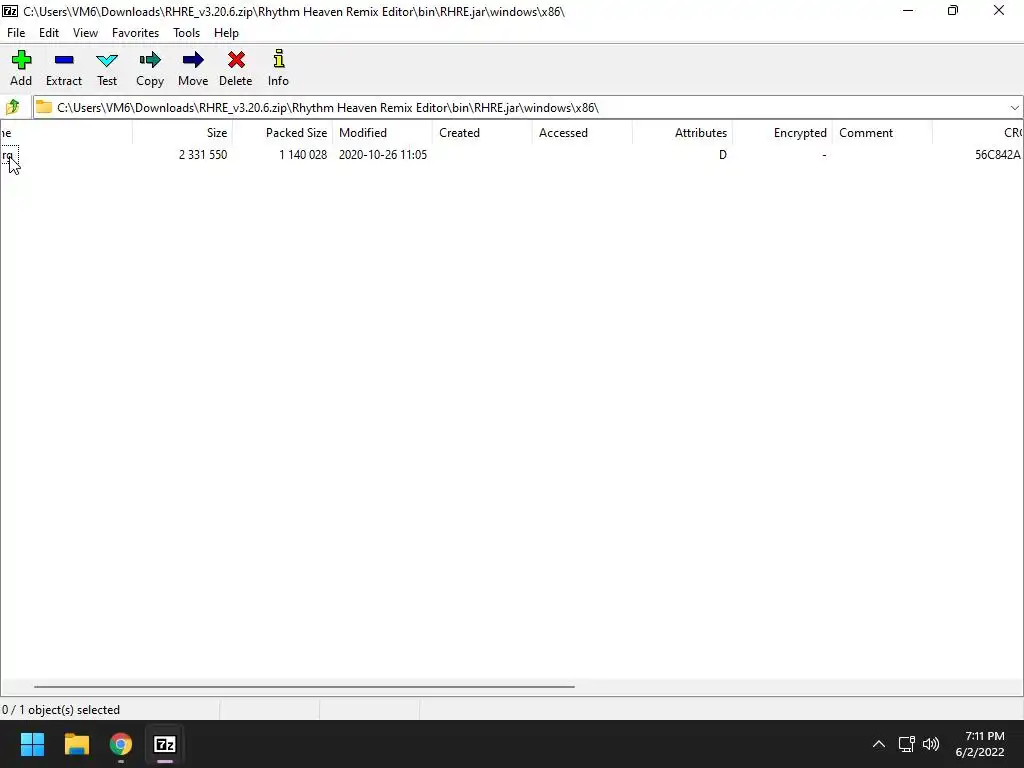Click the '0 / 1 object(s) selected' status
This screenshot has width=1024, height=768.
(61, 710)
